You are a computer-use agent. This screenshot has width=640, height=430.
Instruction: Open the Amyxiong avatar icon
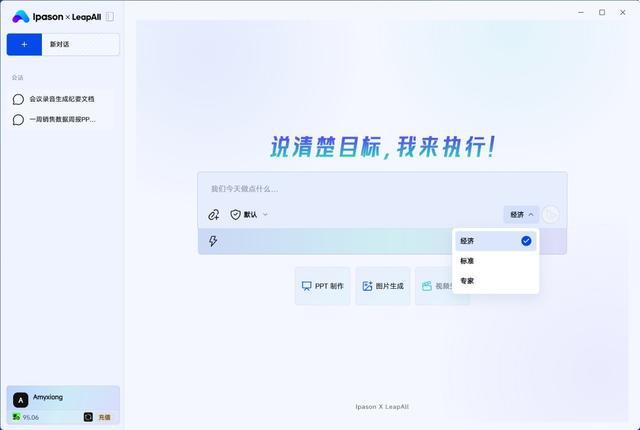(x=20, y=400)
